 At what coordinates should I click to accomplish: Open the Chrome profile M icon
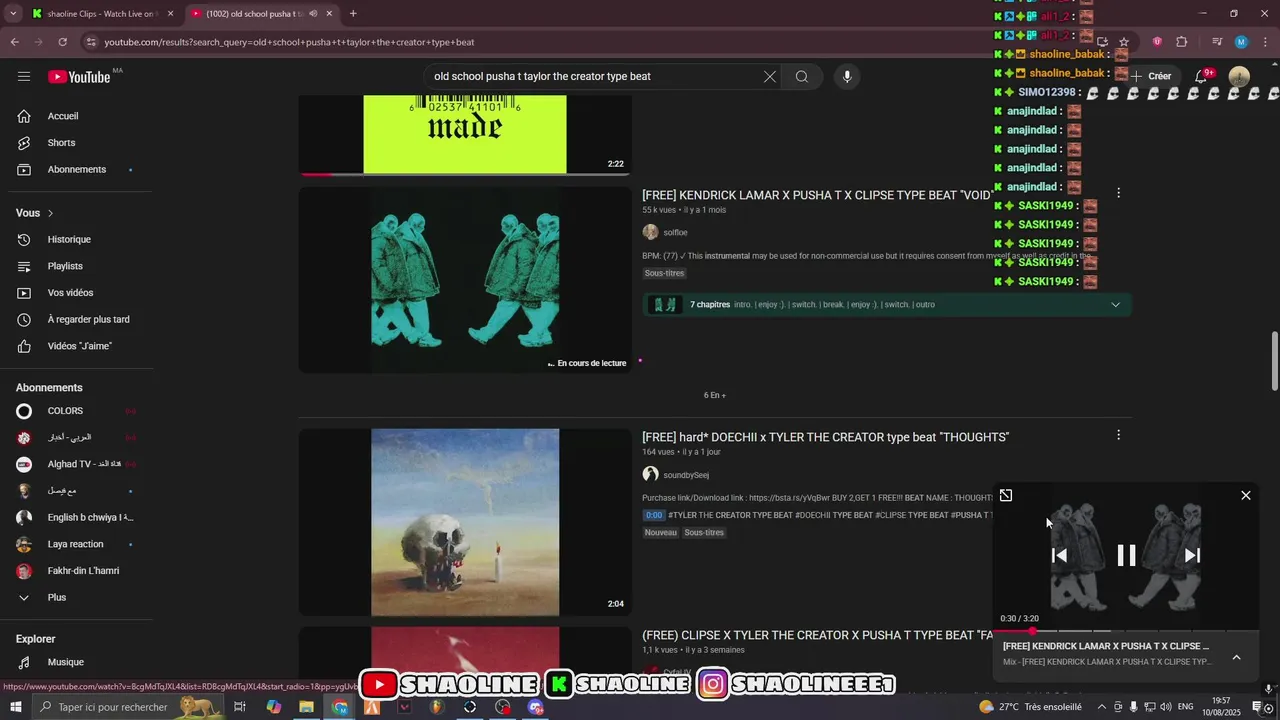[1241, 42]
